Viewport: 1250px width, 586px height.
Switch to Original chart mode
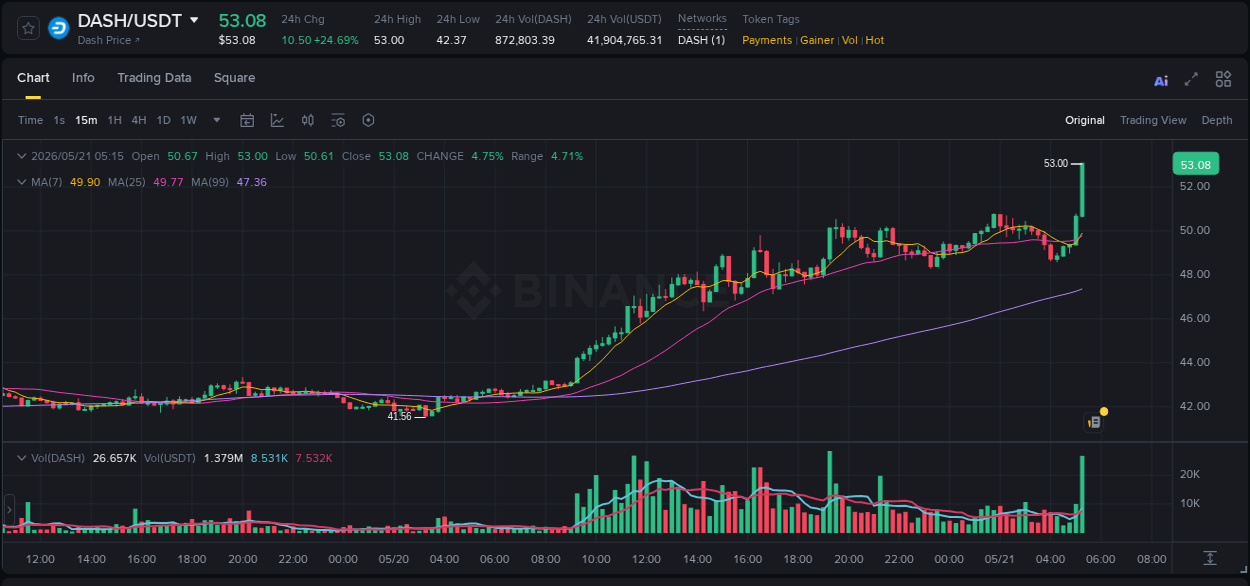(1085, 120)
